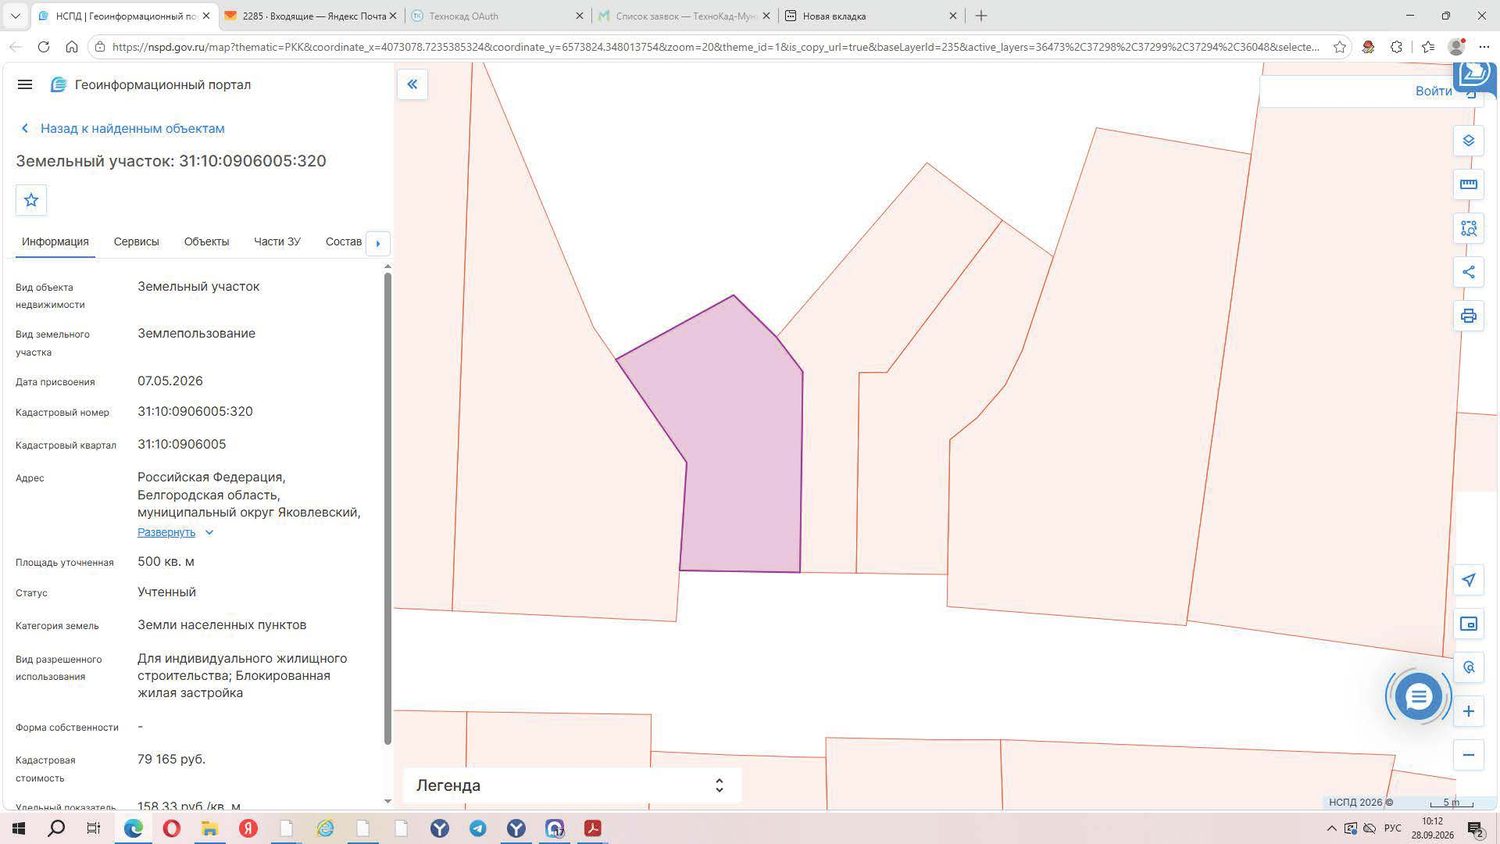Open the overview map window icon
Viewport: 1500px width, 844px height.
click(x=1468, y=624)
